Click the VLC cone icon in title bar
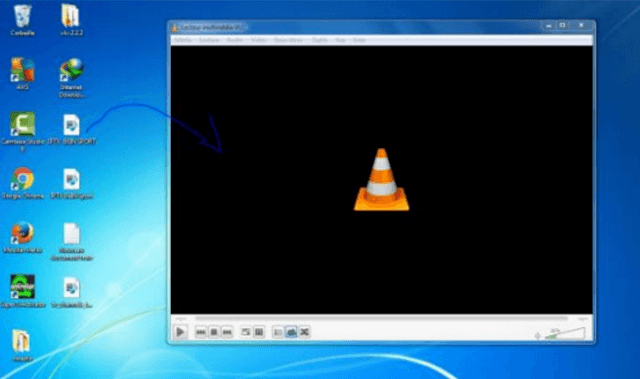Screen dimensions: 640x379 175,28
